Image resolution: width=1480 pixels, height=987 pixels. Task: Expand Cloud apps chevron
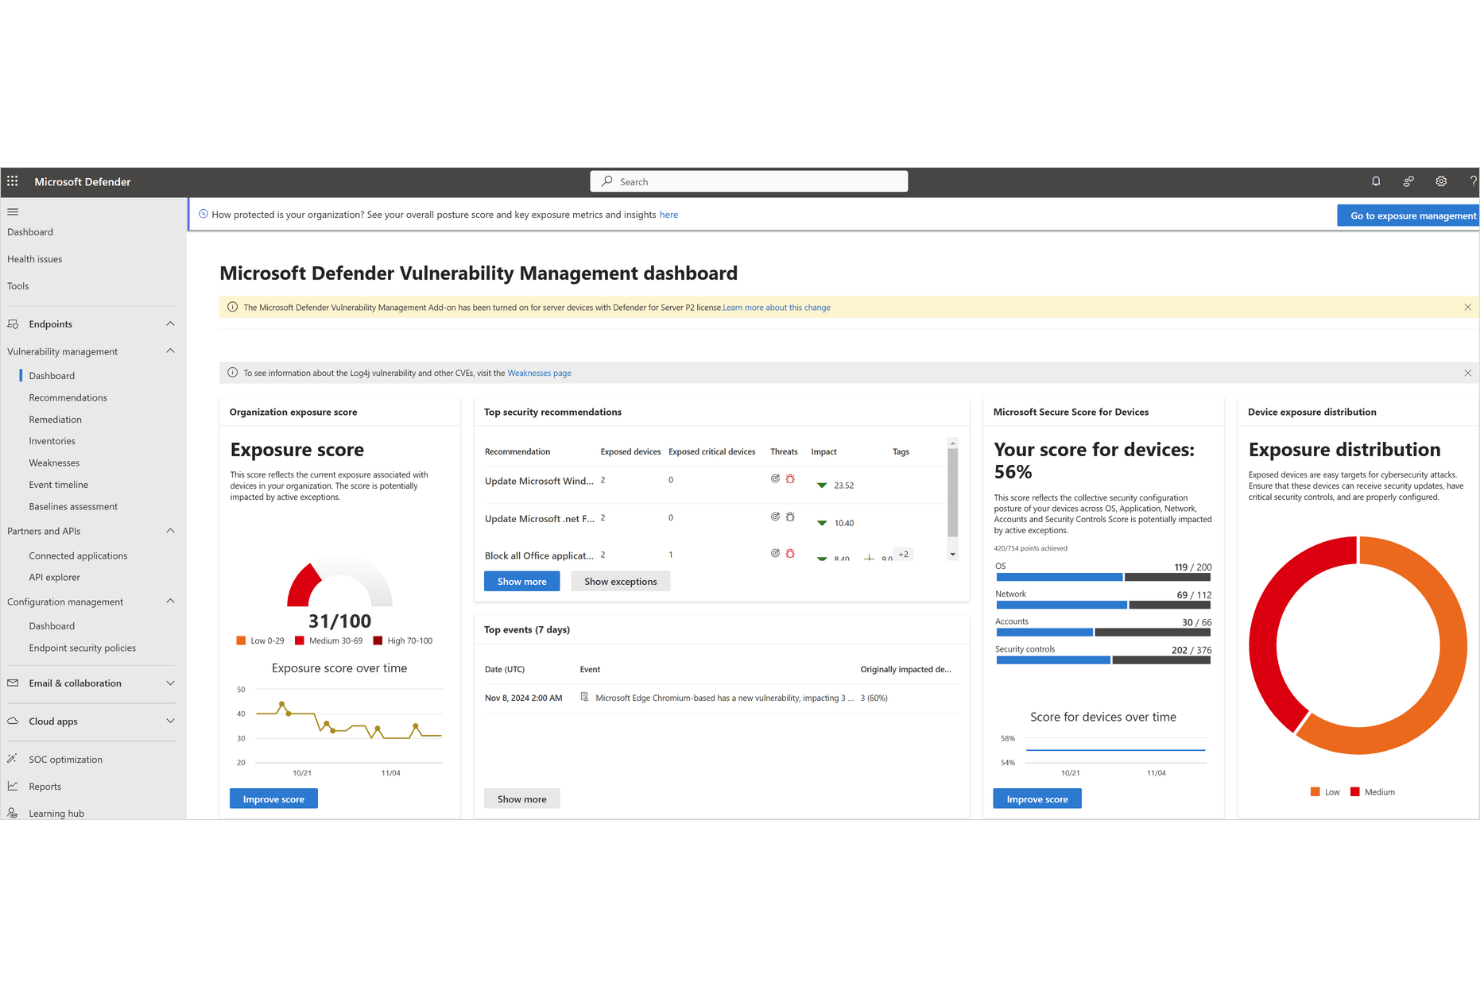tap(170, 721)
